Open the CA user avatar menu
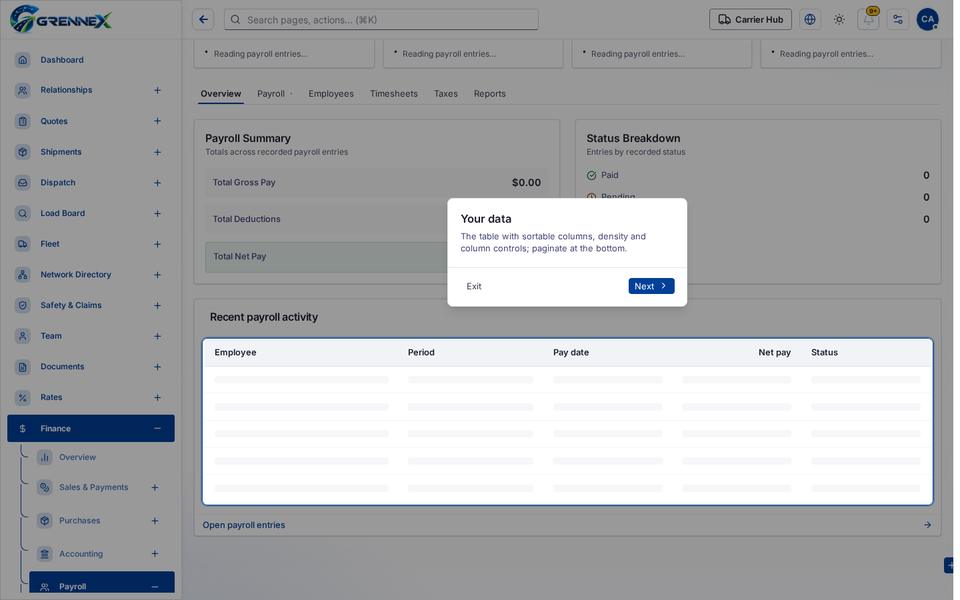This screenshot has width=960, height=600. click(927, 20)
